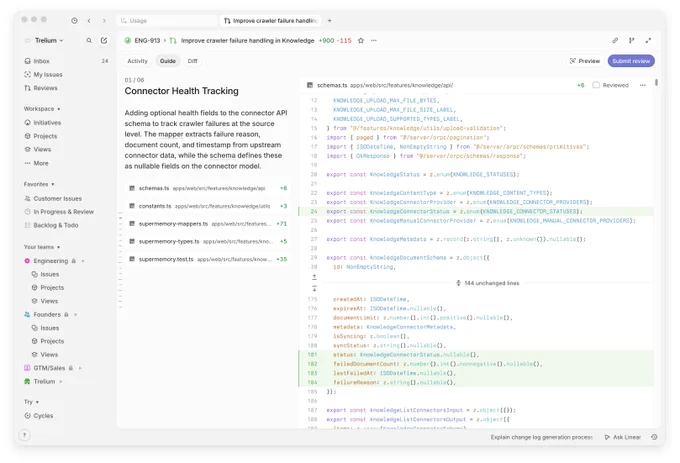Open Projects under Founders
Viewport: 680px width, 463px height.
69,341
